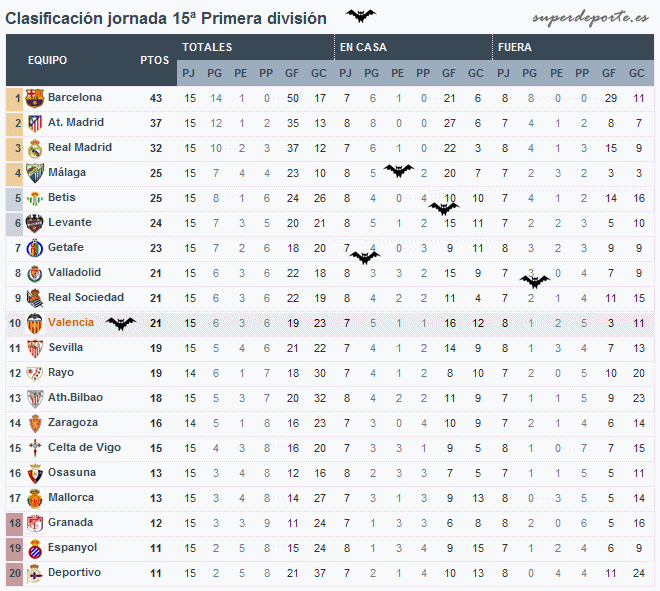Open the Real Sociedad team link
This screenshot has height=591, width=660.
tap(86, 297)
